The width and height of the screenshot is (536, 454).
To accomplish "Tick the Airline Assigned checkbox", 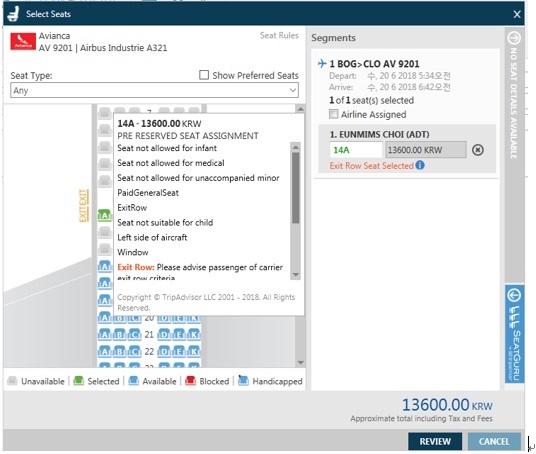I will point(333,114).
